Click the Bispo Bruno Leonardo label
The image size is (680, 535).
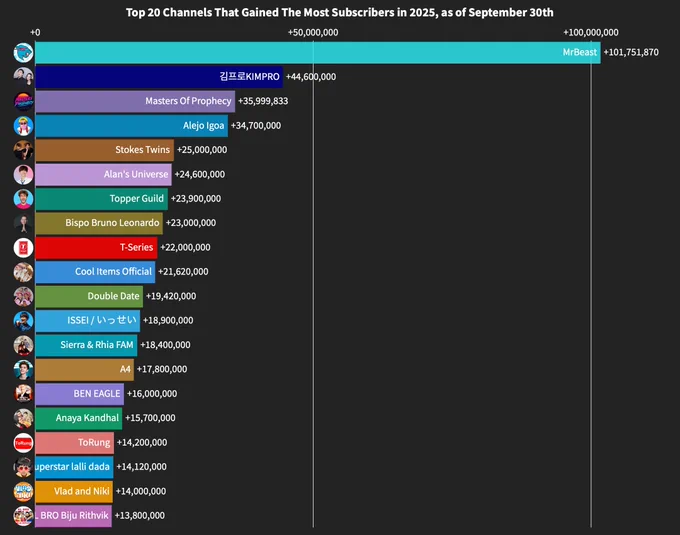pyautogui.click(x=112, y=223)
